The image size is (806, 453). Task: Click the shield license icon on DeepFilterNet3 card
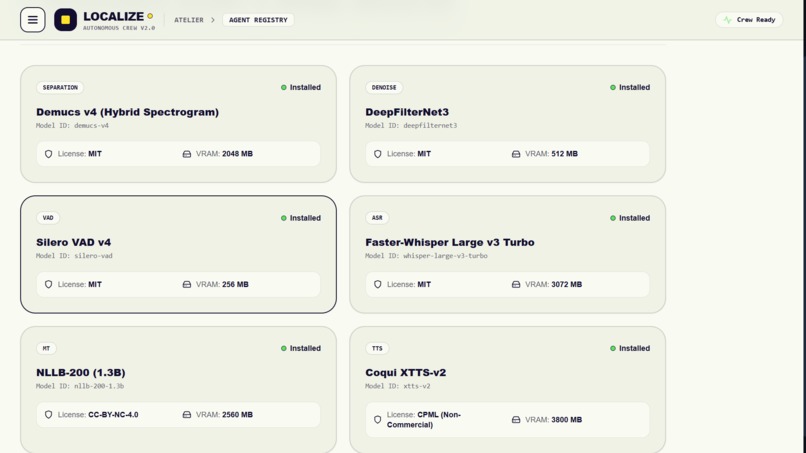click(377, 154)
